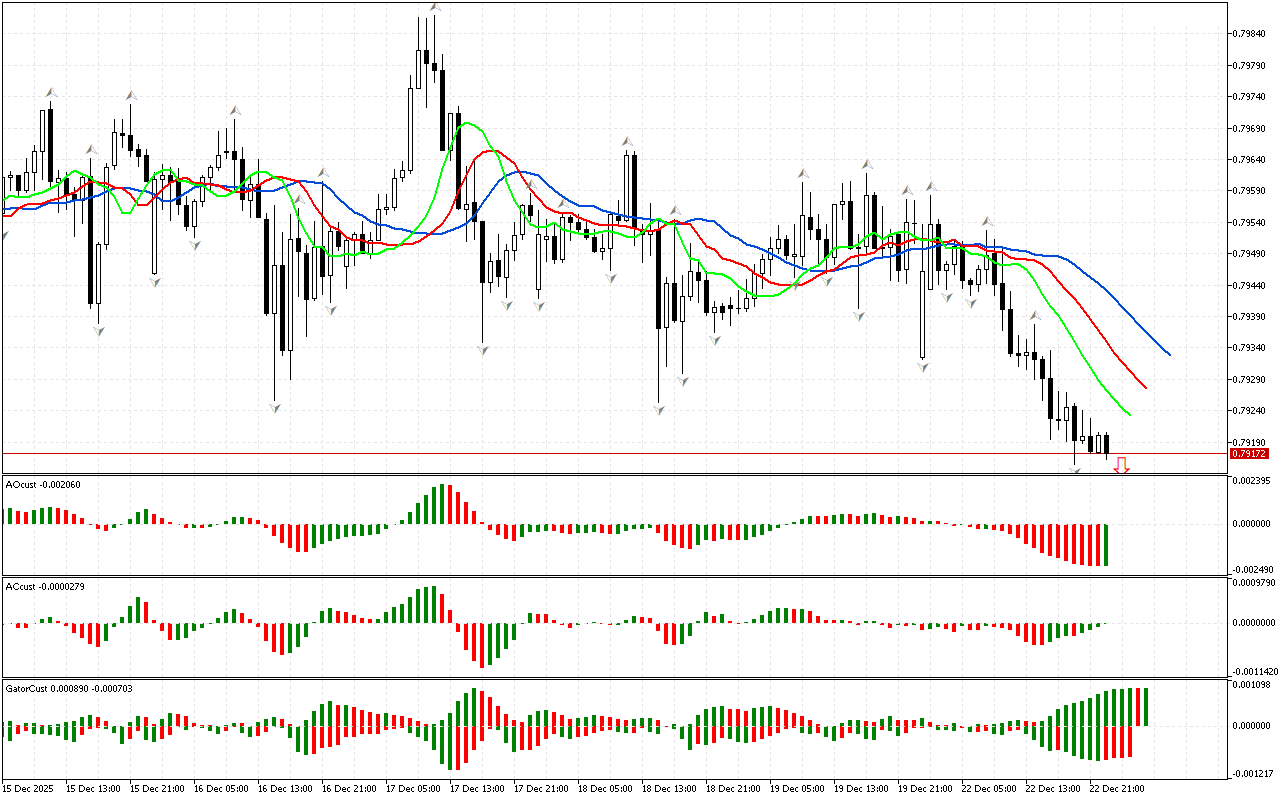Select the down fractal under 18 Dec 13:00 low
Screen dimensions: 1280x800
tap(658, 409)
